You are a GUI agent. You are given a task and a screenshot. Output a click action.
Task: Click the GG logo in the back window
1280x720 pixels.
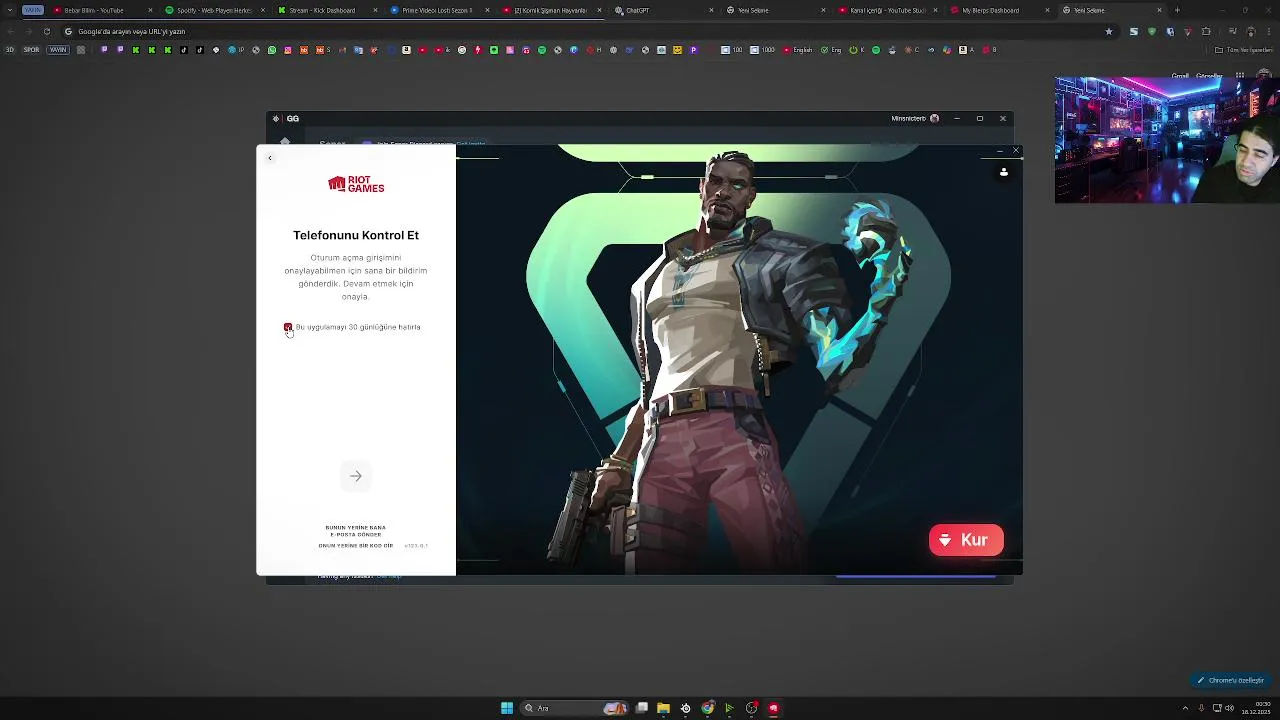(x=286, y=118)
